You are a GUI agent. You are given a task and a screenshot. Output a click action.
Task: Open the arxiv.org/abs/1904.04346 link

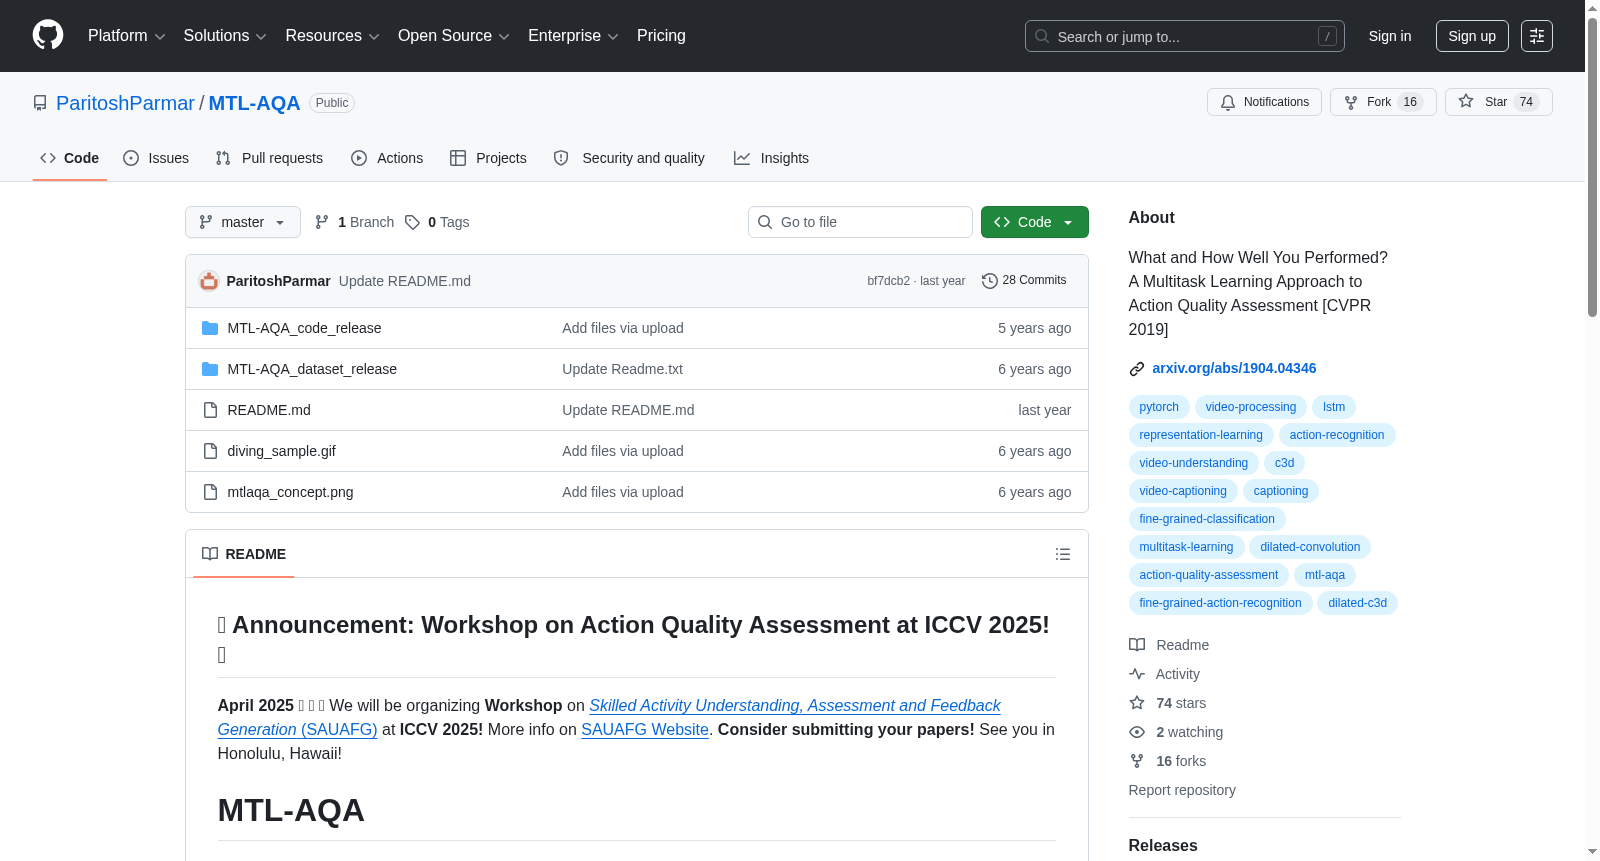(x=1234, y=368)
